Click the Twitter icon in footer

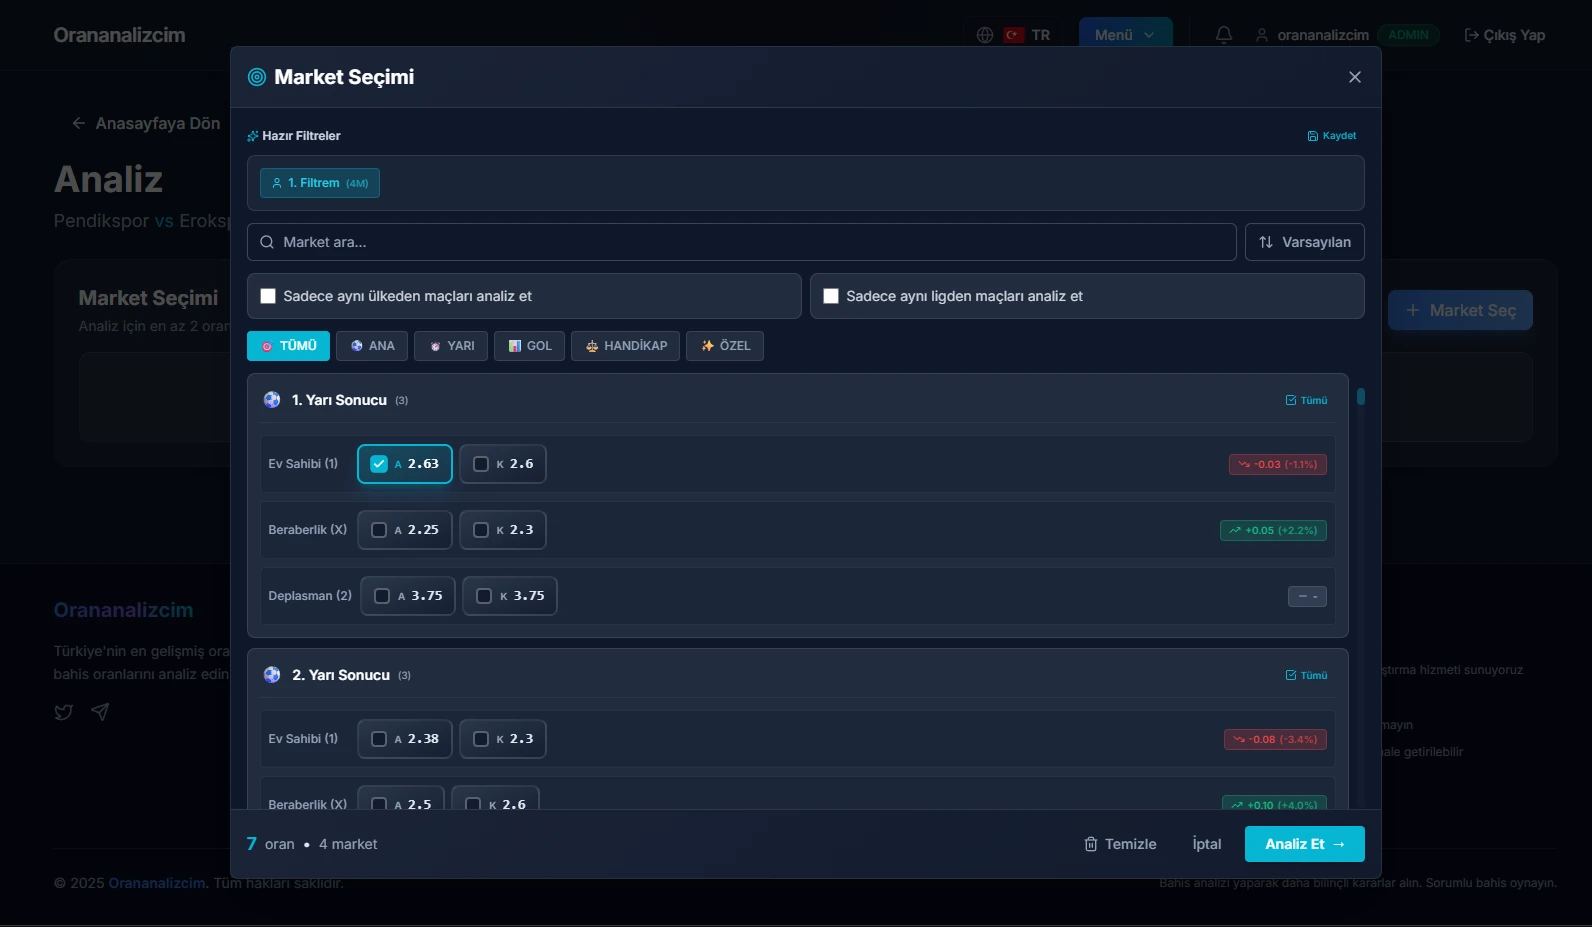point(64,712)
